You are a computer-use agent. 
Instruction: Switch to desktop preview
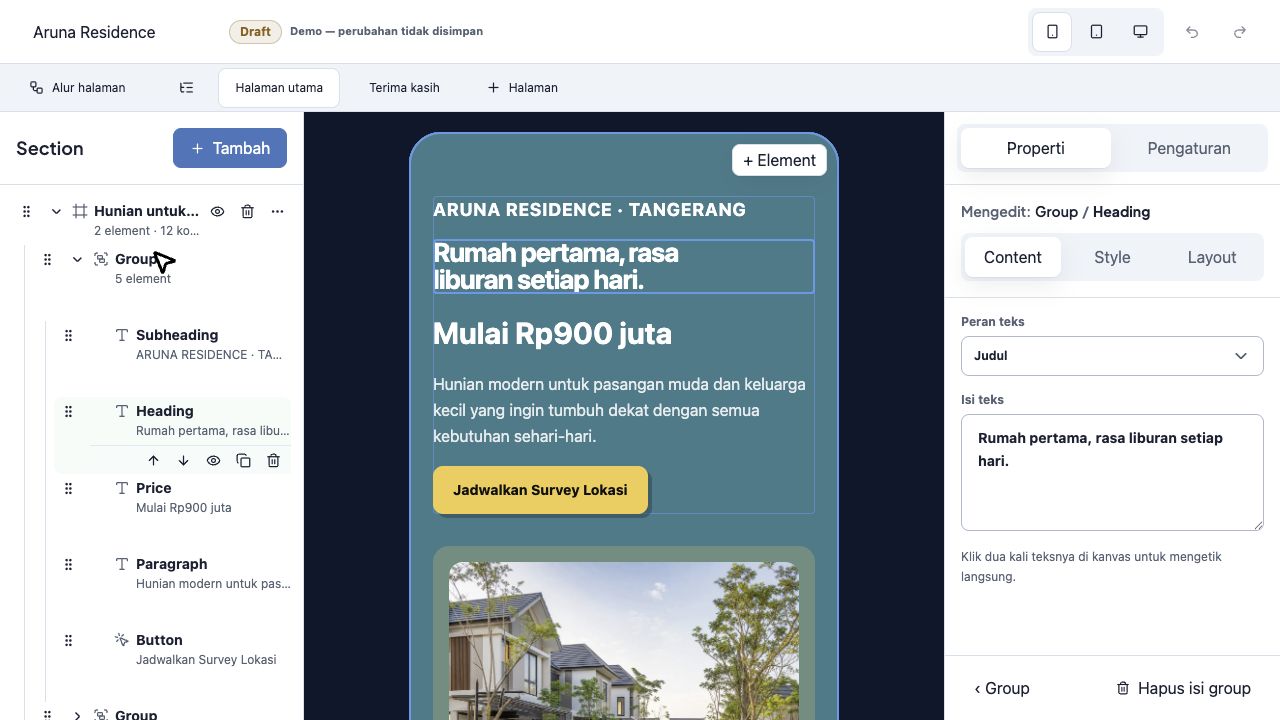pos(1140,32)
